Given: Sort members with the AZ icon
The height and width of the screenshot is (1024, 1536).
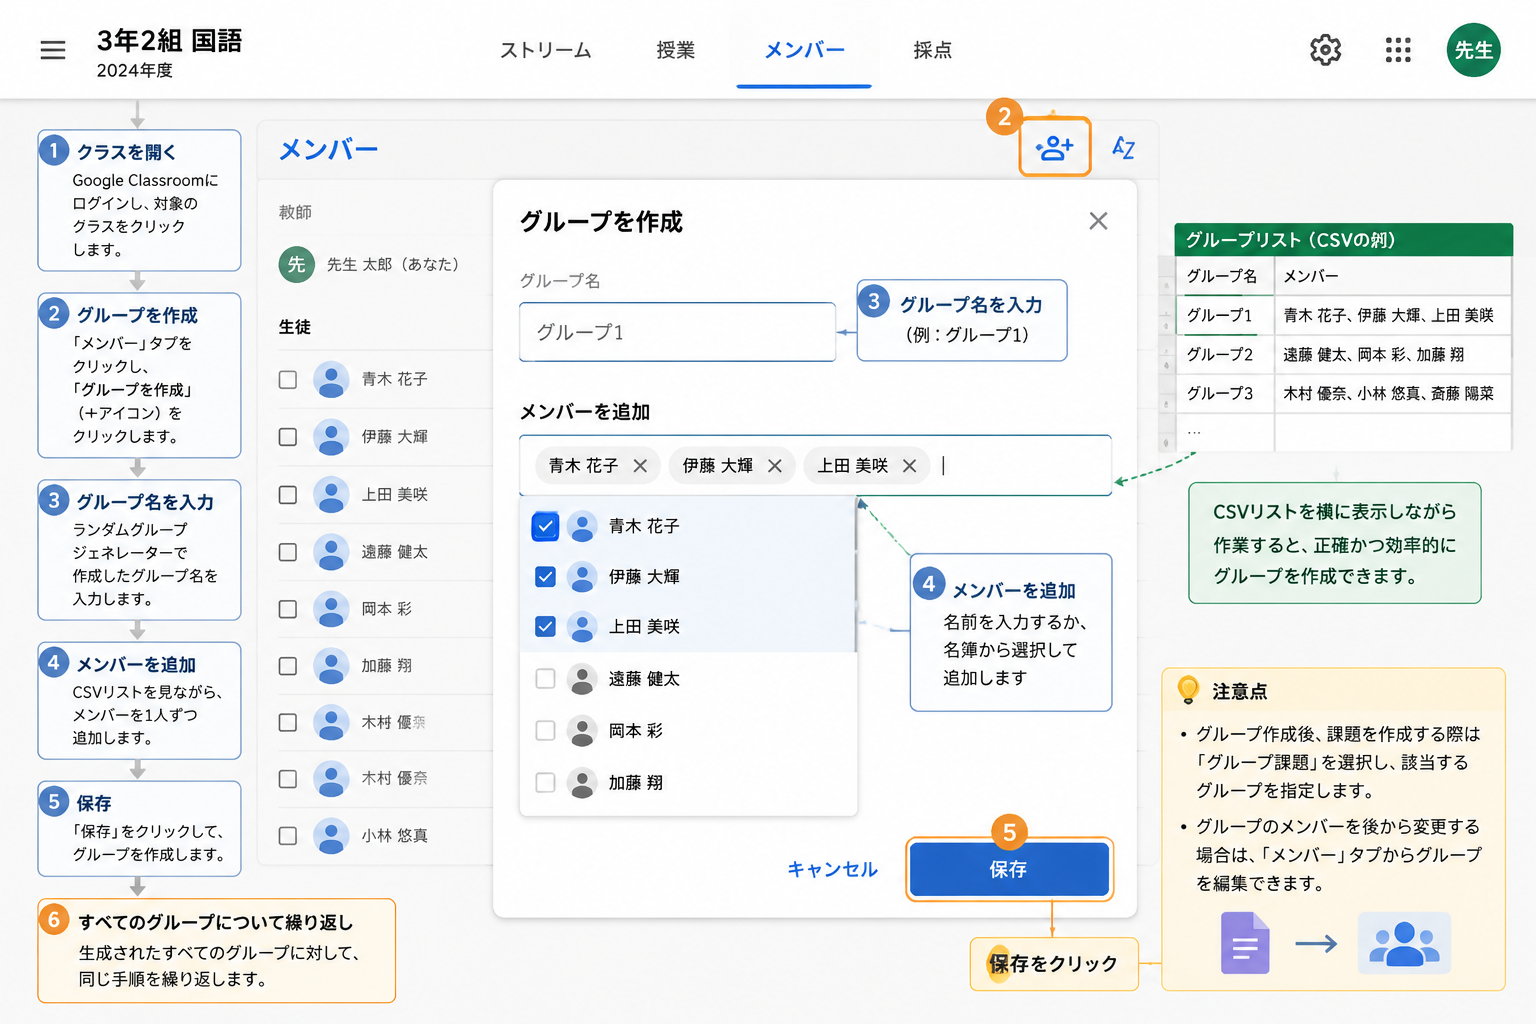Looking at the screenshot, I should tap(1124, 148).
